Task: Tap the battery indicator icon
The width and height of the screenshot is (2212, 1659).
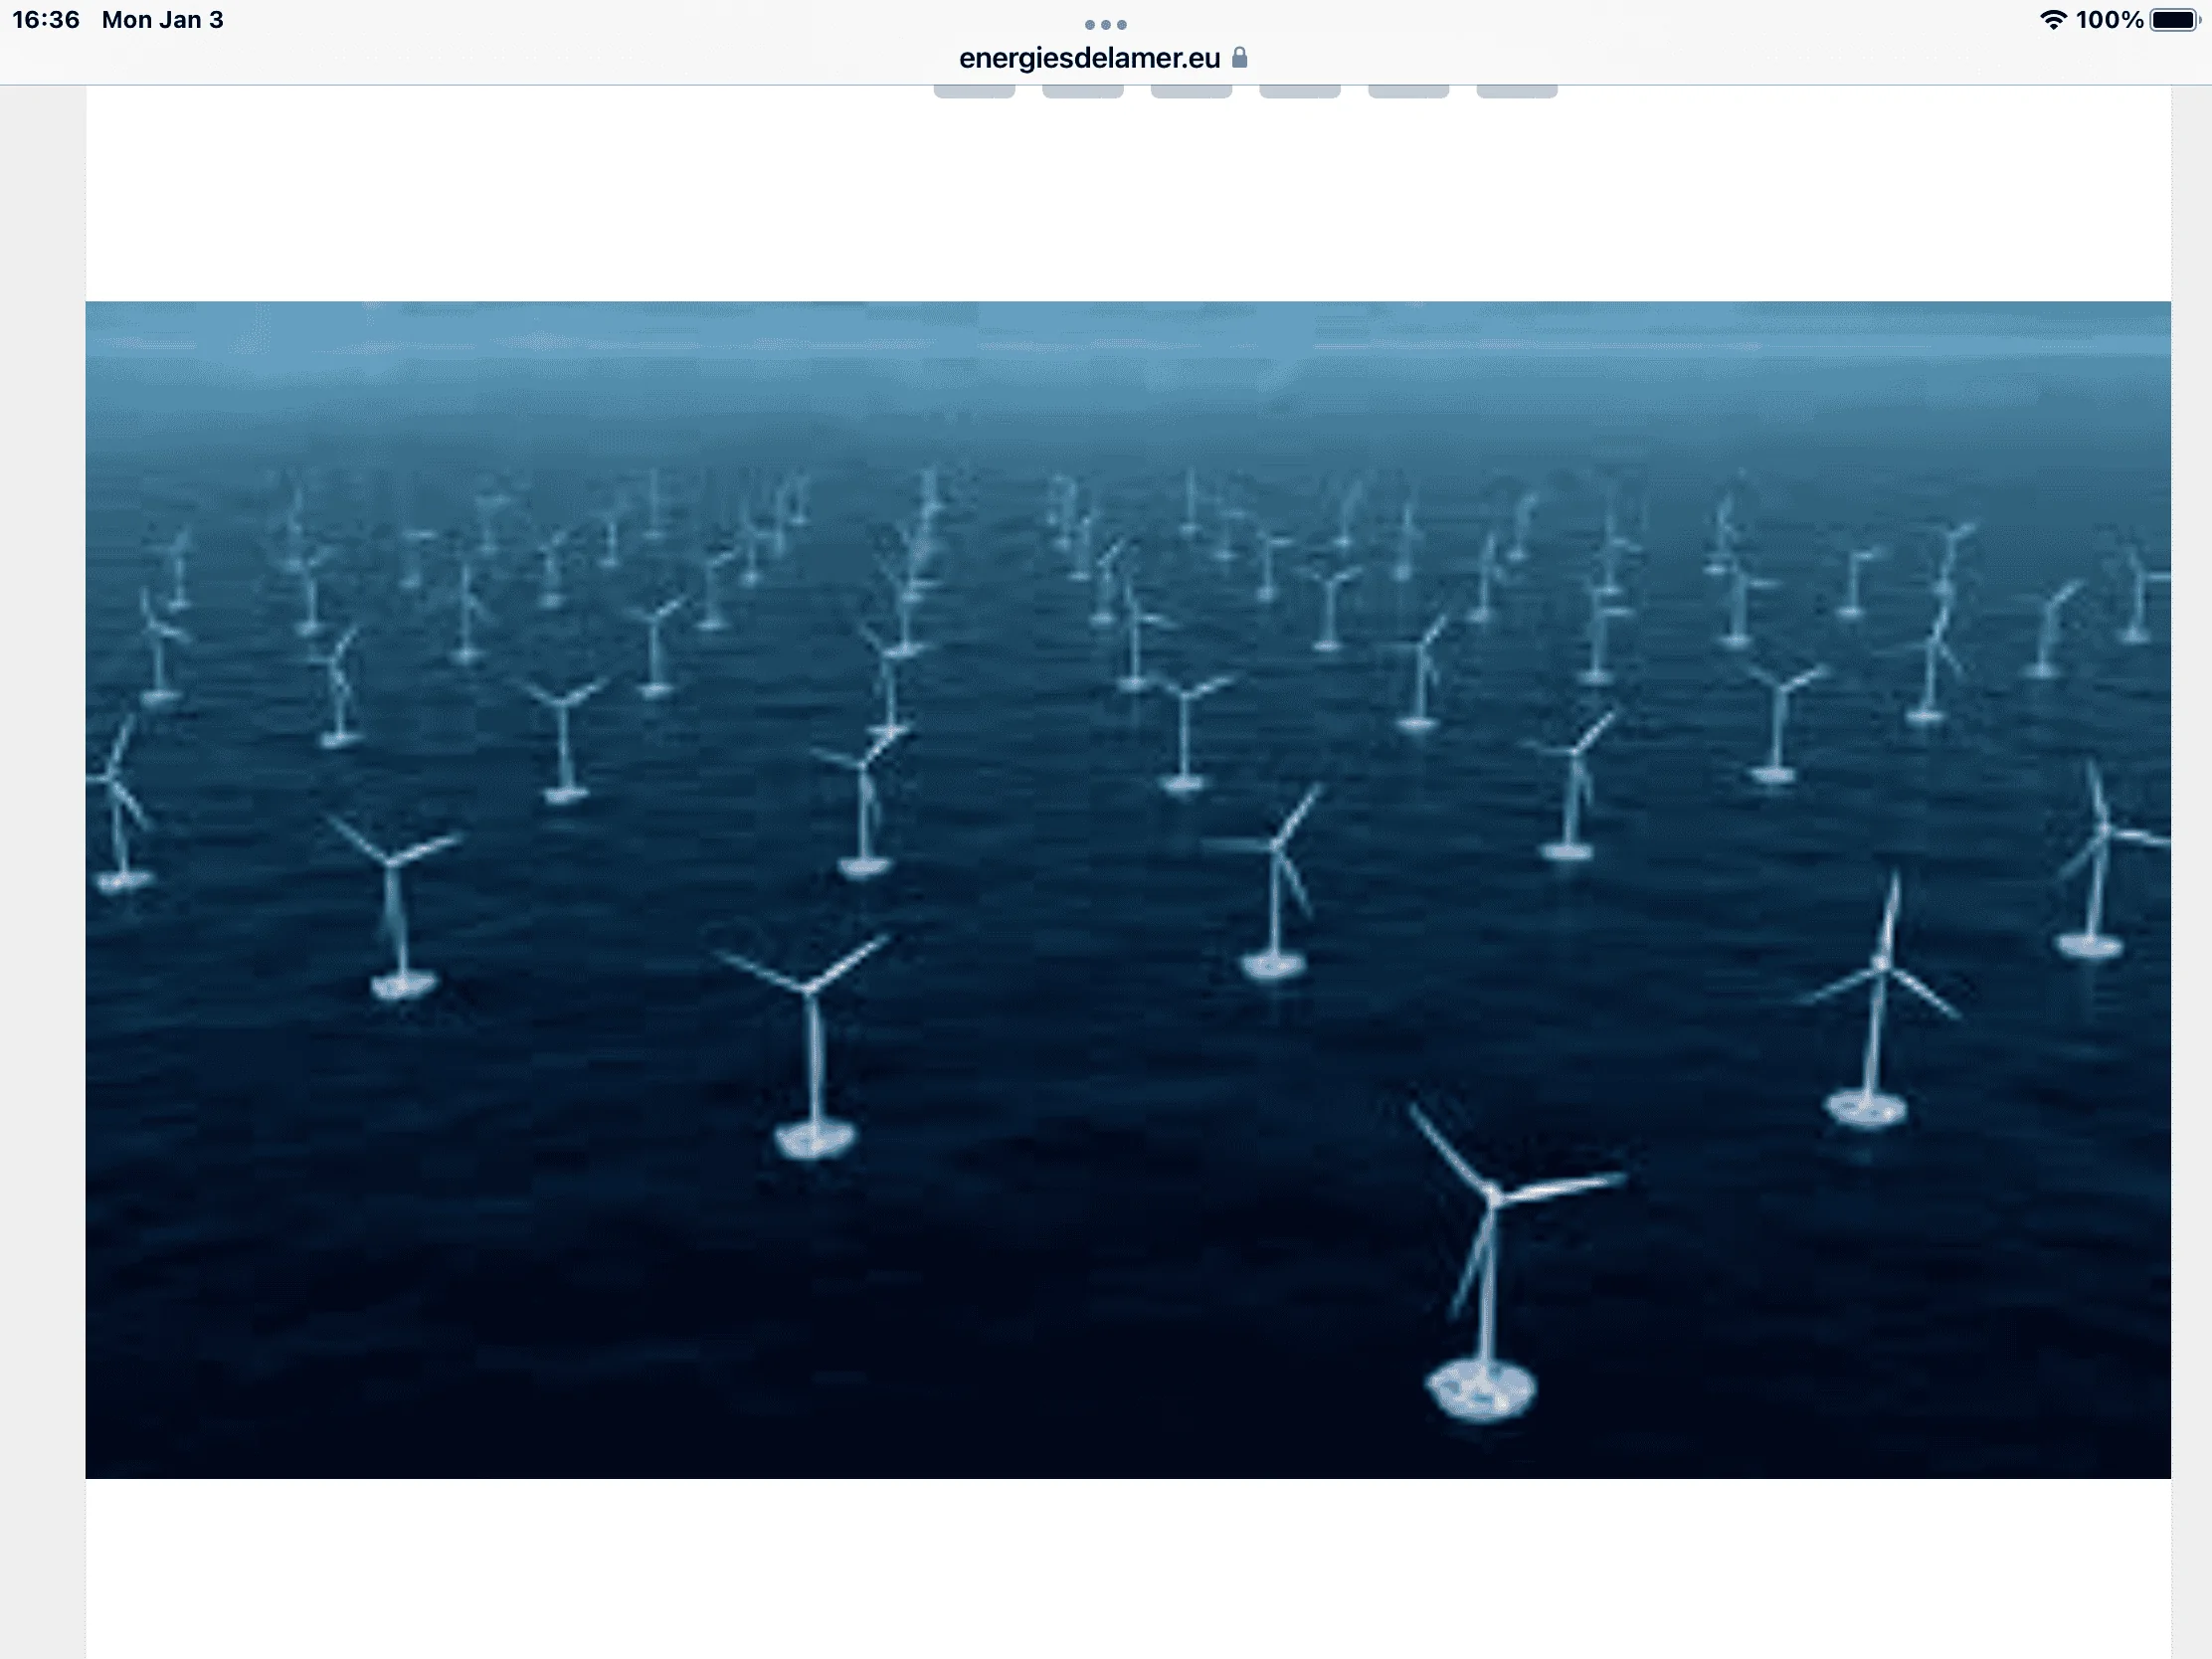Action: (x=2176, y=20)
